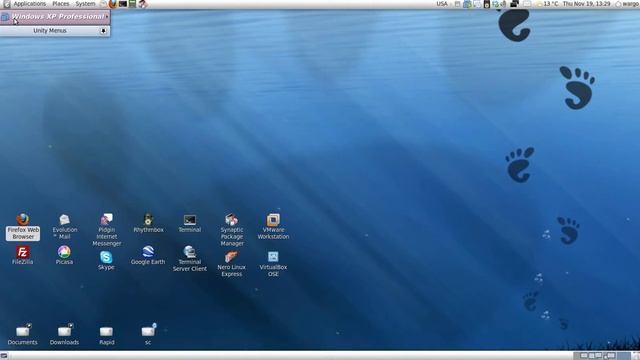This screenshot has height=360, width=640.
Task: Click calculator launcher in top panel
Action: point(132,4)
